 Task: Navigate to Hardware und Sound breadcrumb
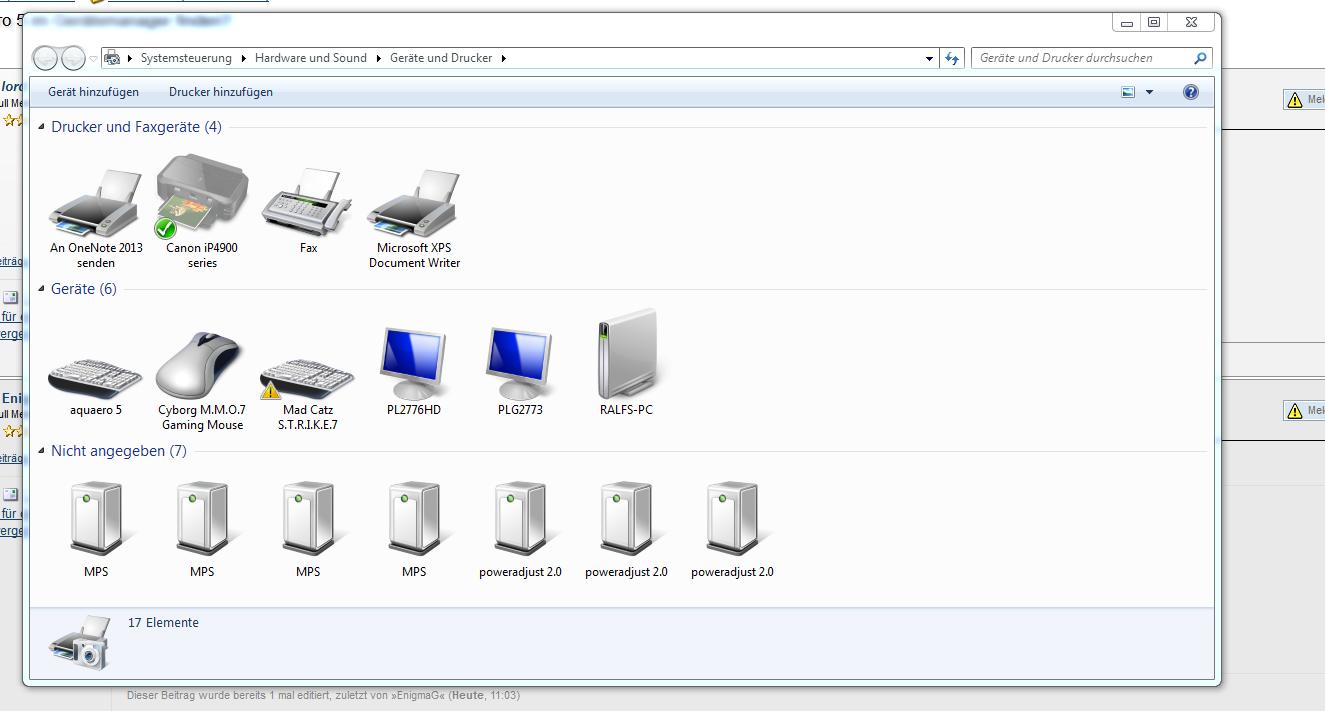coord(311,58)
